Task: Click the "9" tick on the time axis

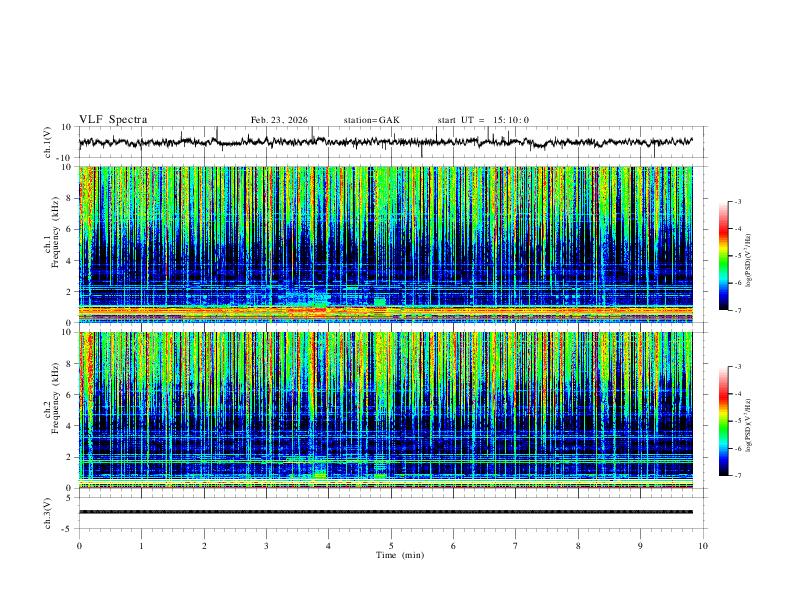Action: point(640,546)
